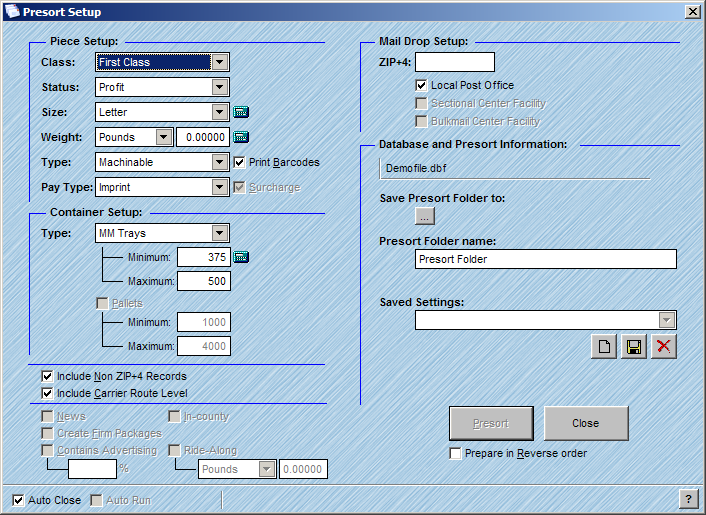Toggle the Auto Run checkbox
The width and height of the screenshot is (706, 515).
click(x=96, y=500)
